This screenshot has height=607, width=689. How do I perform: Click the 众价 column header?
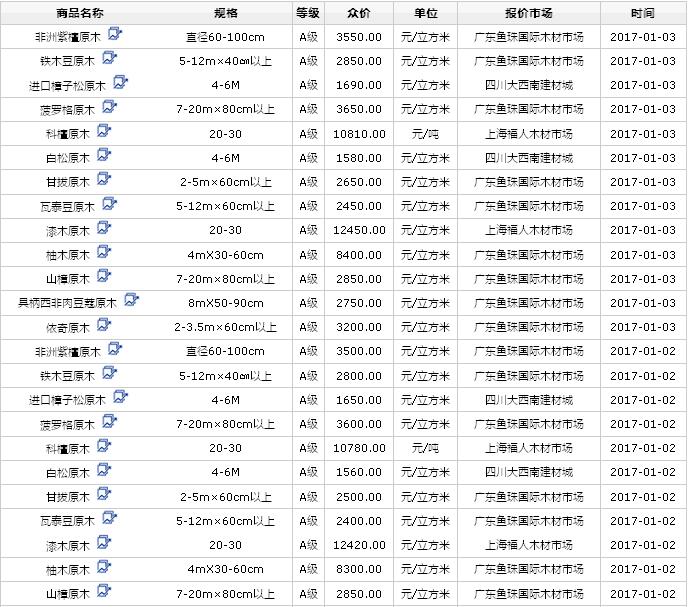point(358,13)
